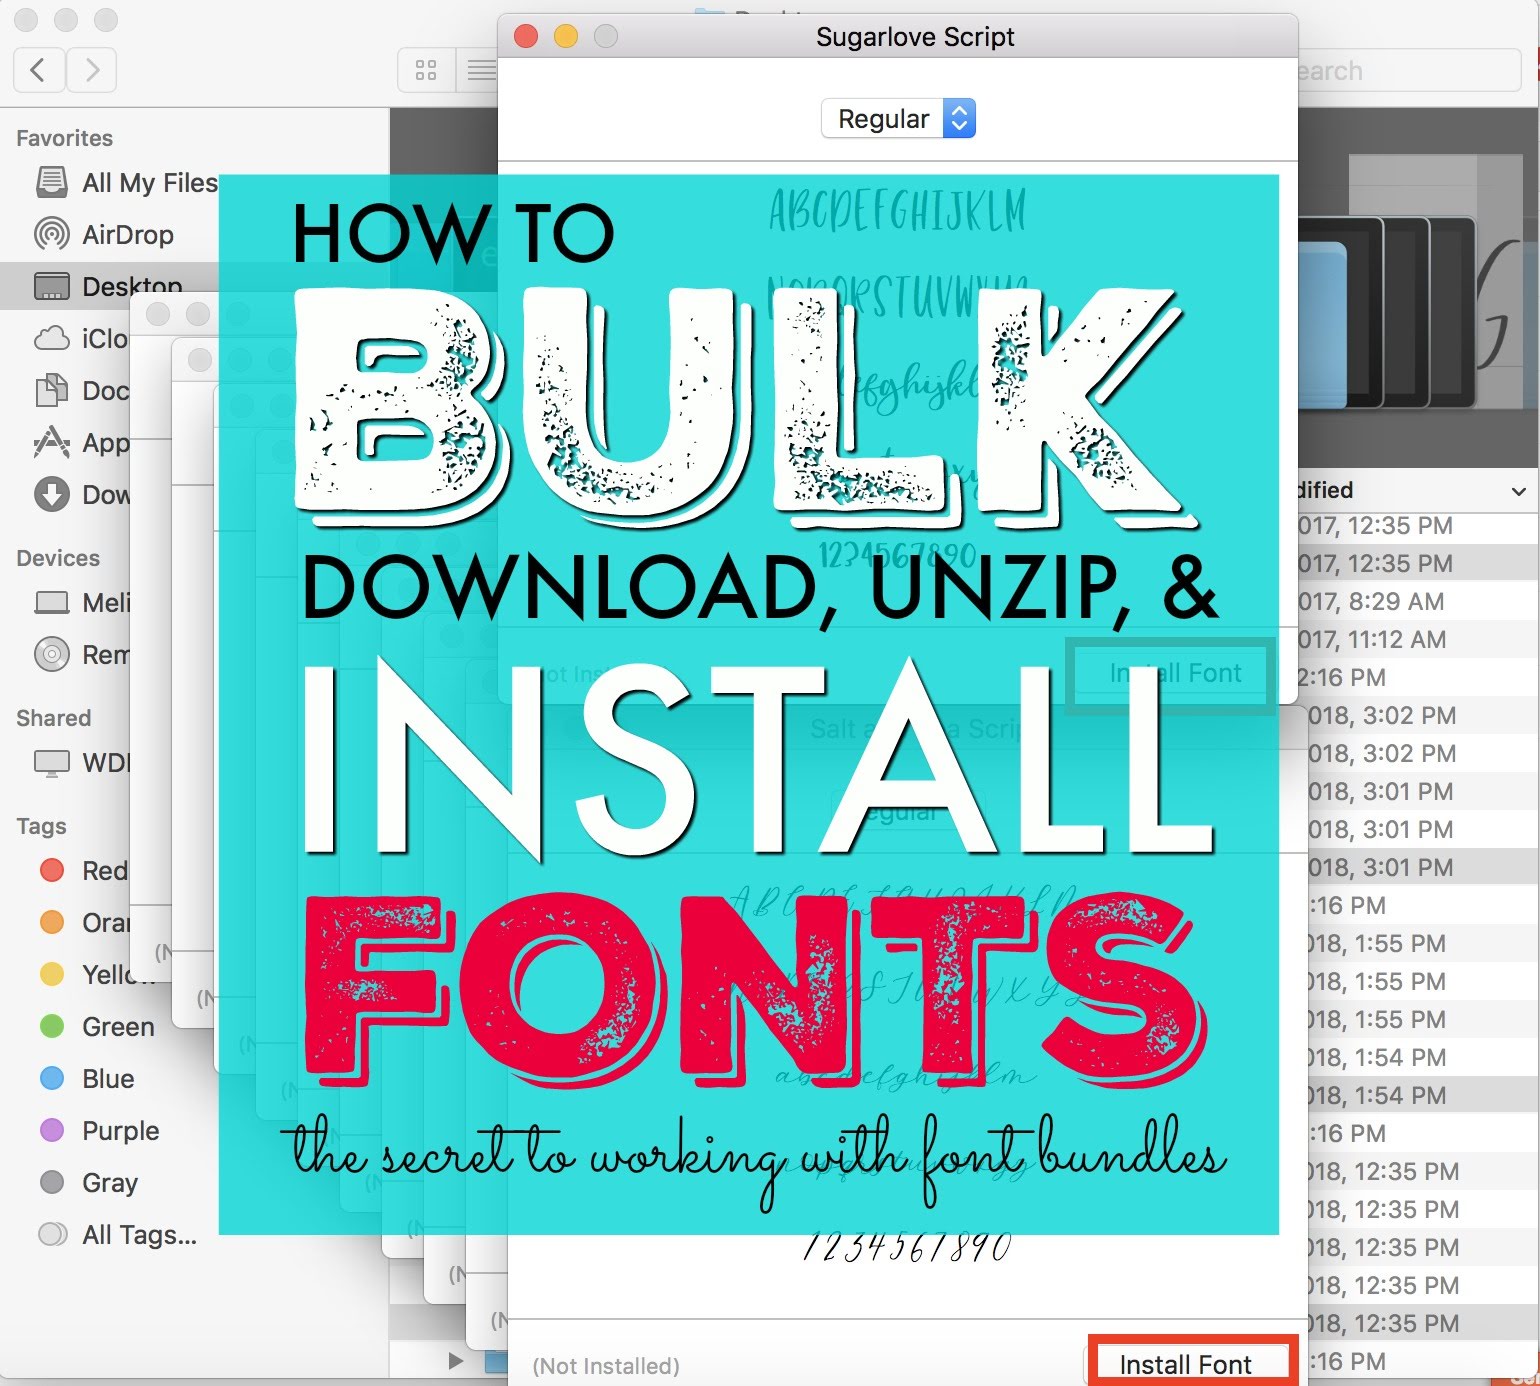The width and height of the screenshot is (1540, 1386).
Task: Open iCloud Drive cloud icon in sidebar
Action: click(x=52, y=339)
